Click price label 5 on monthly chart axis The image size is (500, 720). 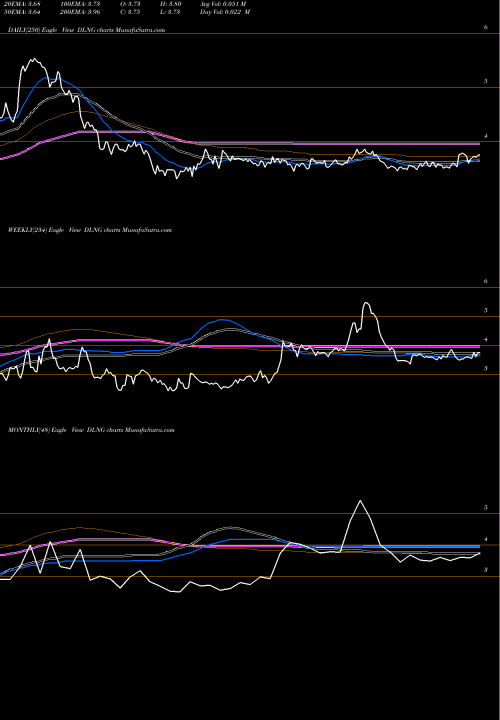point(485,507)
